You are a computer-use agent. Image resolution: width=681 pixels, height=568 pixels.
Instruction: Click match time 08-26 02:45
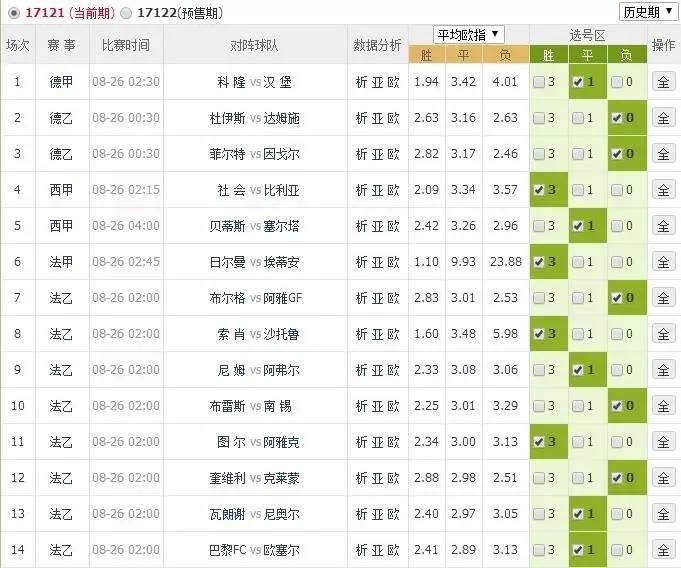(x=126, y=262)
